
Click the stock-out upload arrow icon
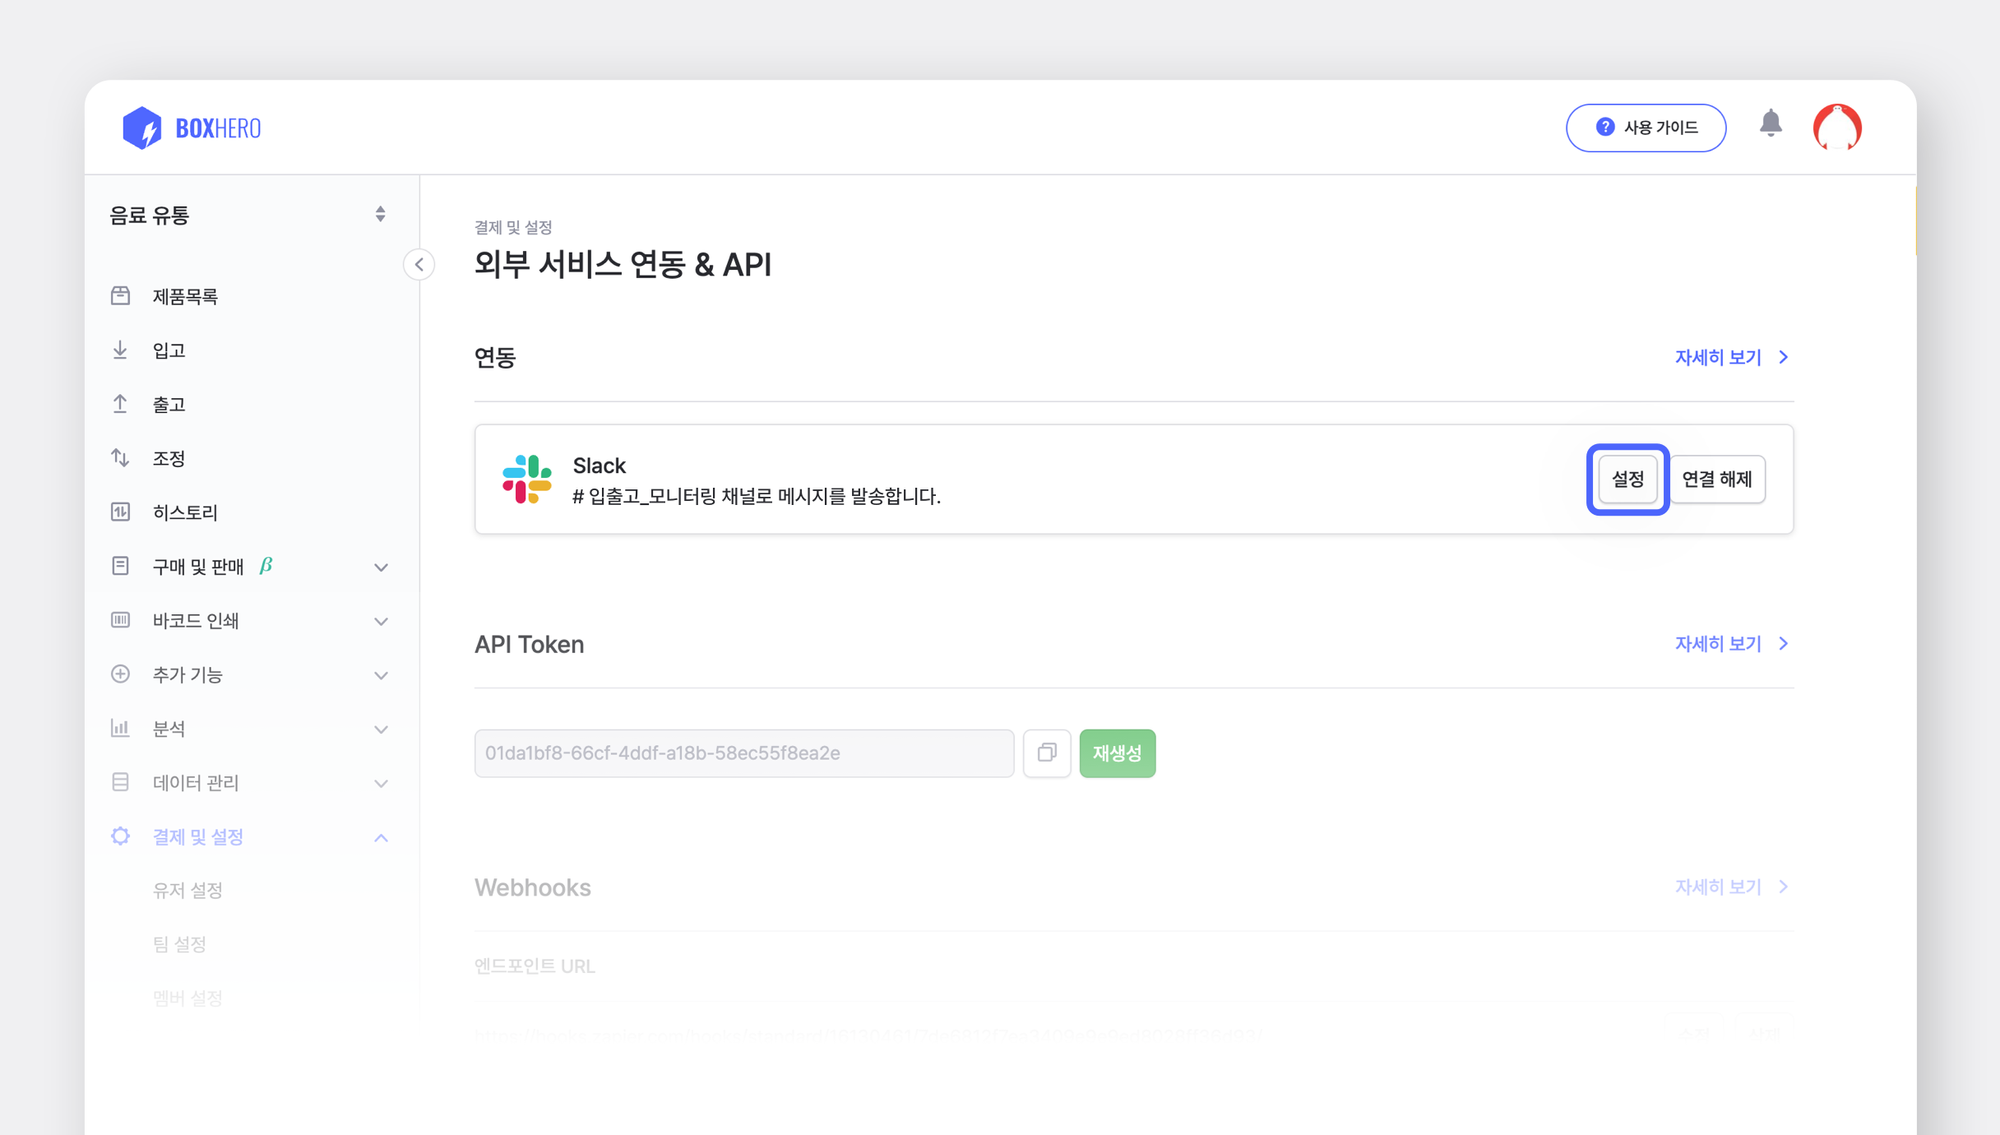point(120,404)
